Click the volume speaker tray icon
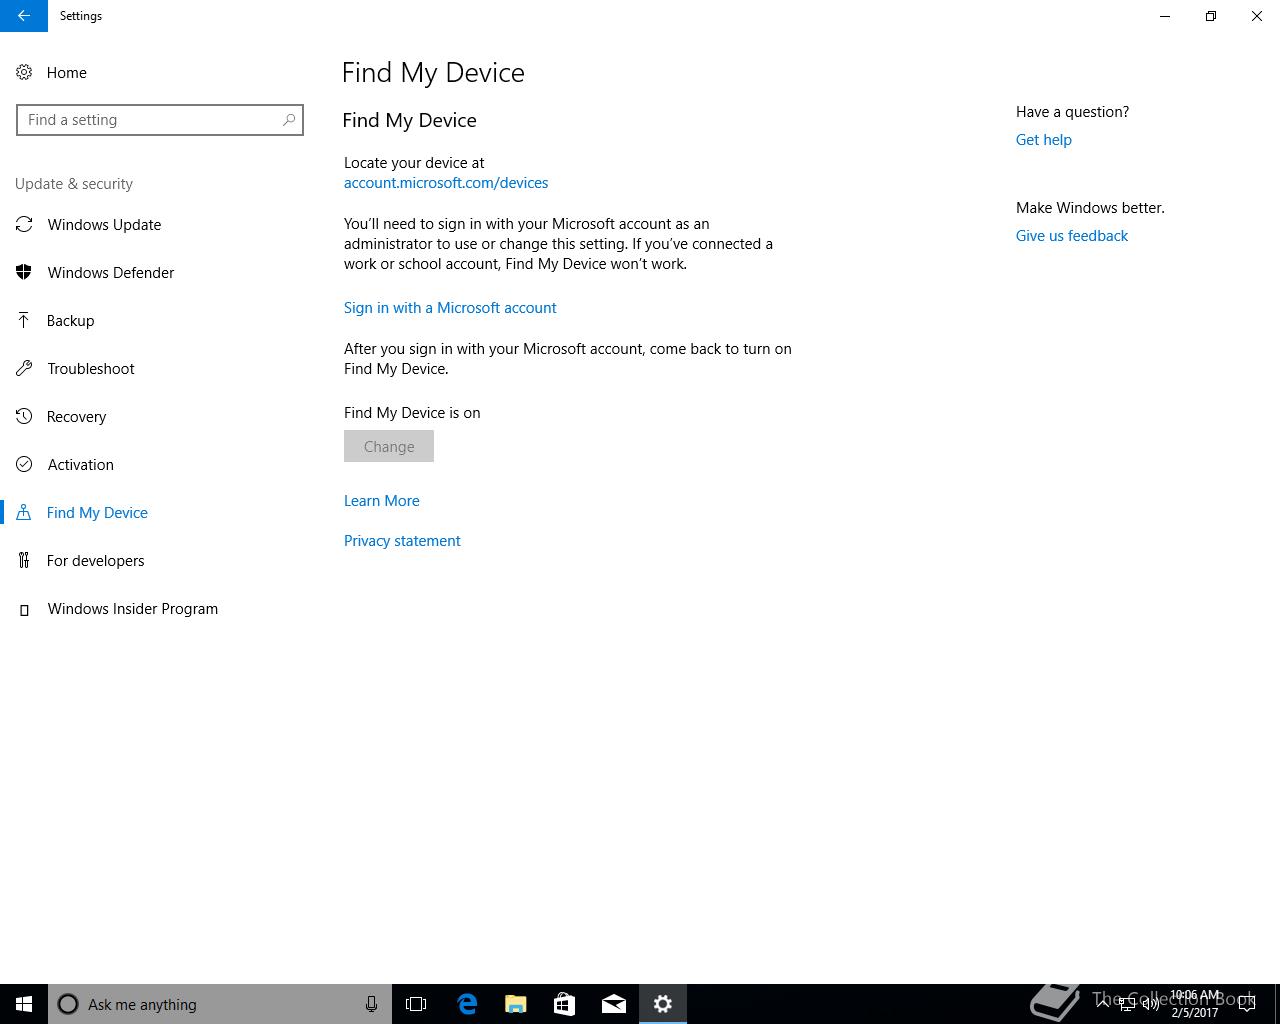The height and width of the screenshot is (1024, 1280). (1150, 1004)
